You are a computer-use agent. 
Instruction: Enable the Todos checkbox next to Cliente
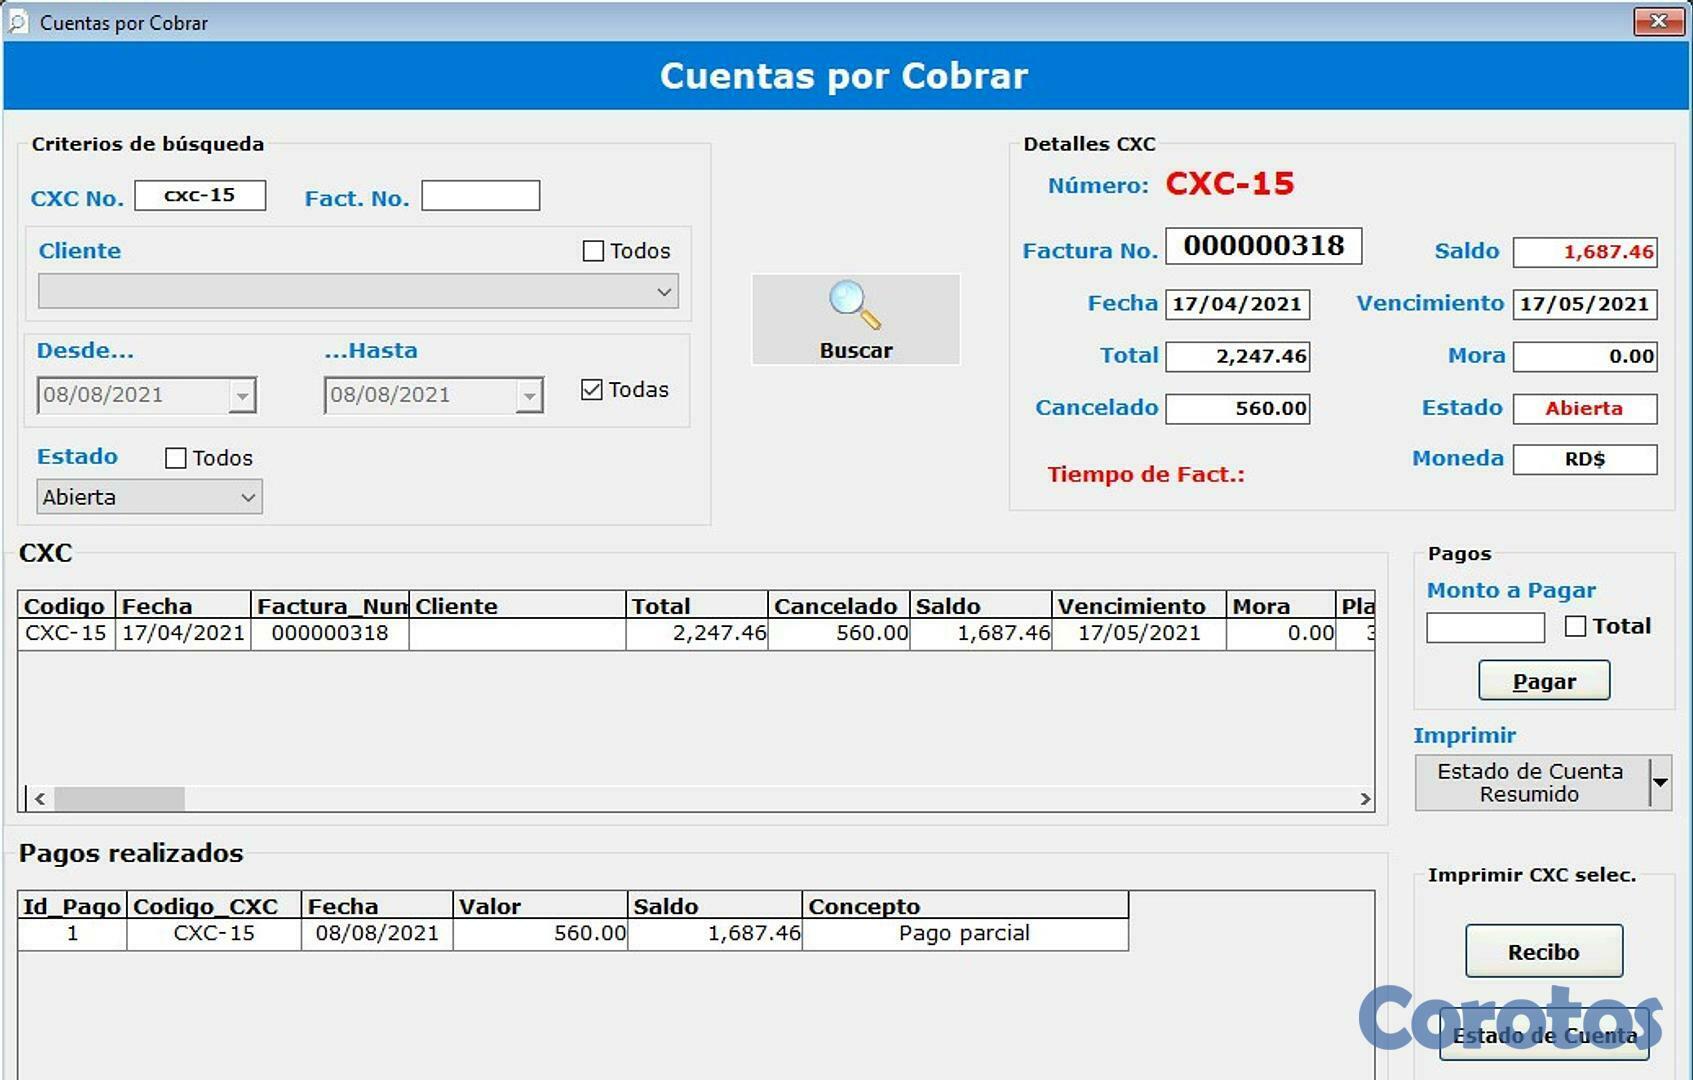click(594, 250)
